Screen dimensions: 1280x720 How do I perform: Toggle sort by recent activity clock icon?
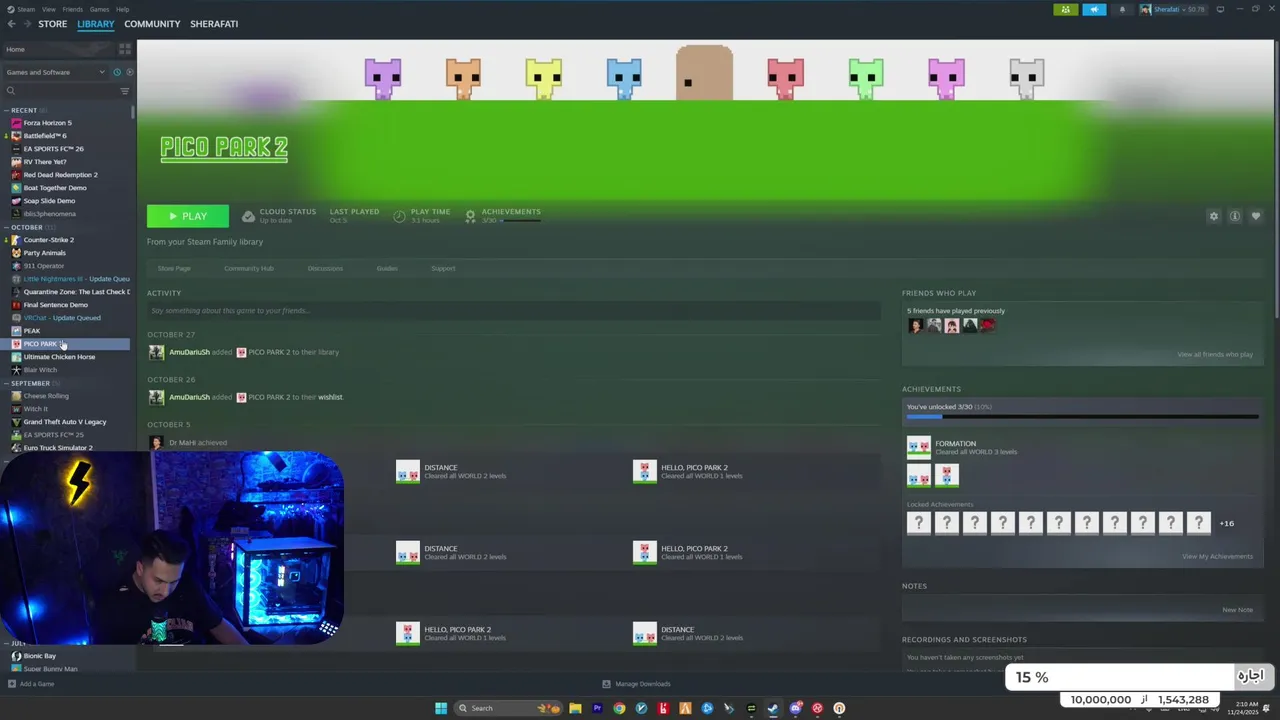(x=117, y=72)
